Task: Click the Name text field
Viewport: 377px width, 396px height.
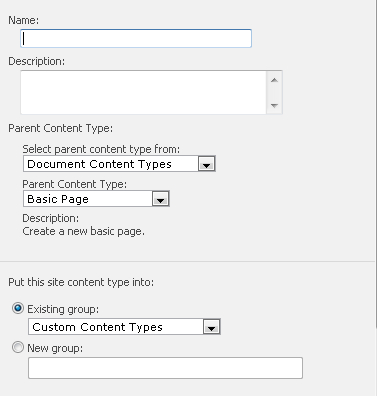Action: click(136, 38)
